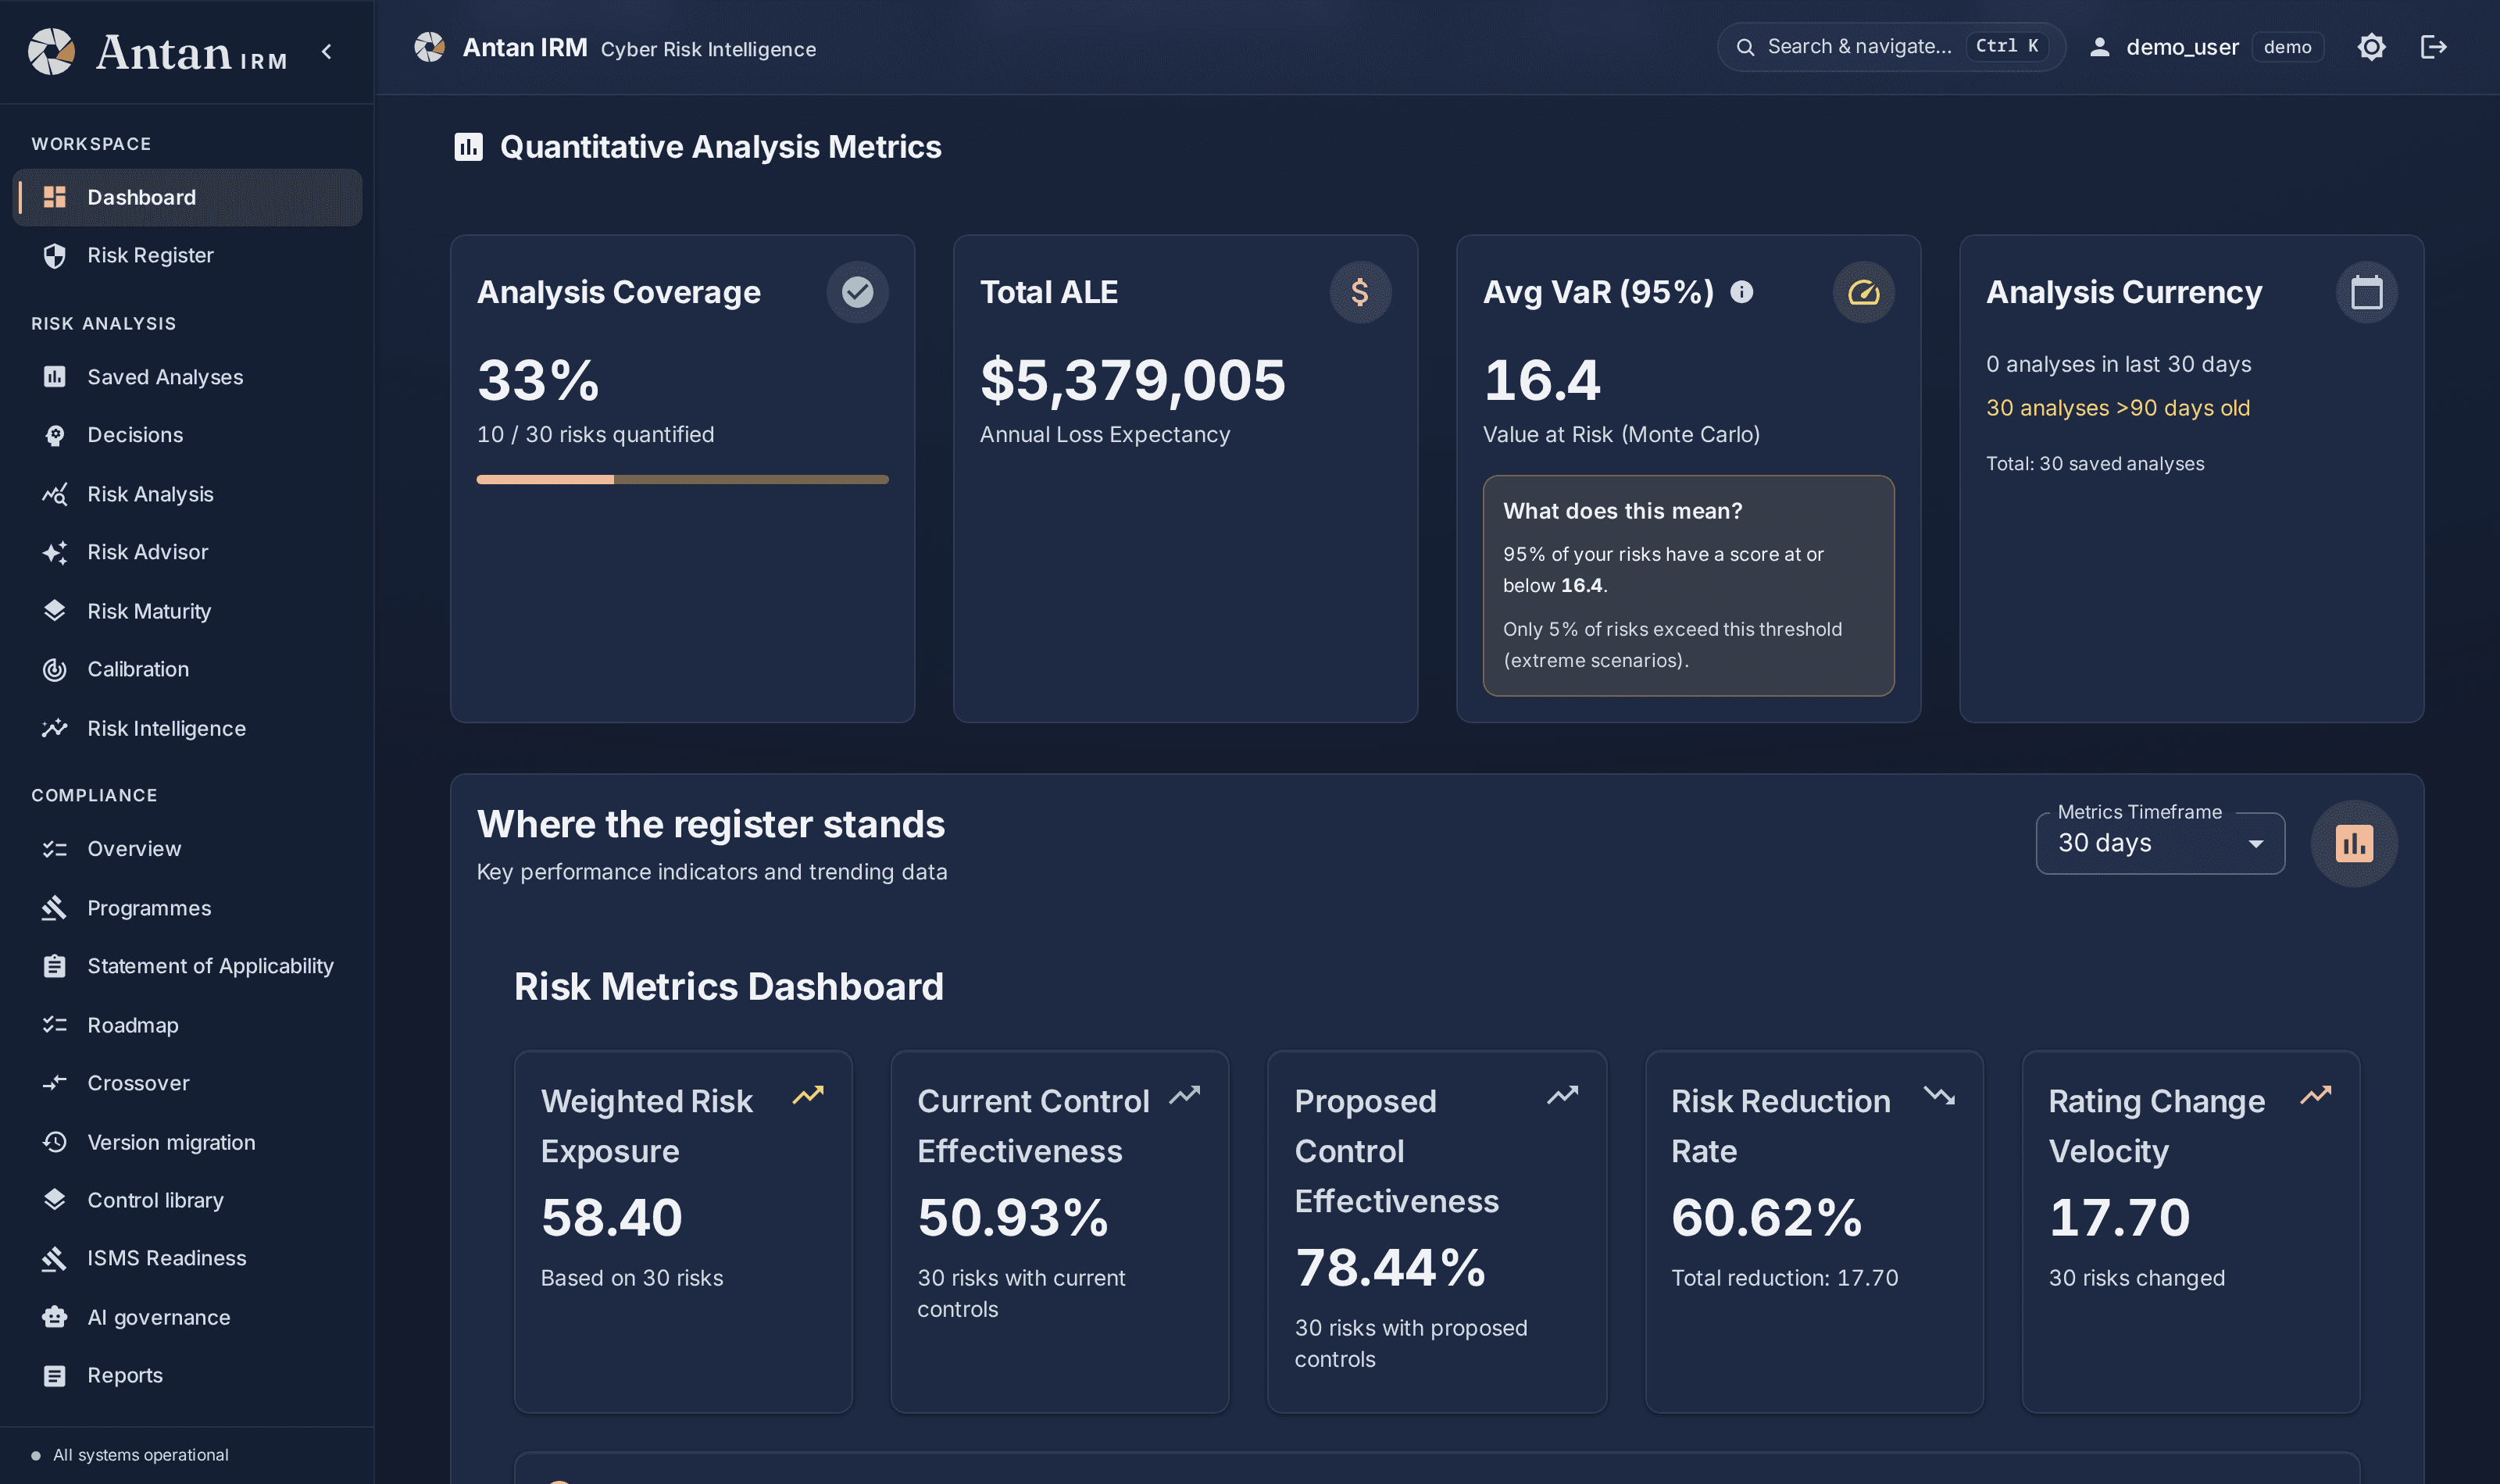Click the '30 analyses >90 days old' warning text

click(x=2118, y=408)
